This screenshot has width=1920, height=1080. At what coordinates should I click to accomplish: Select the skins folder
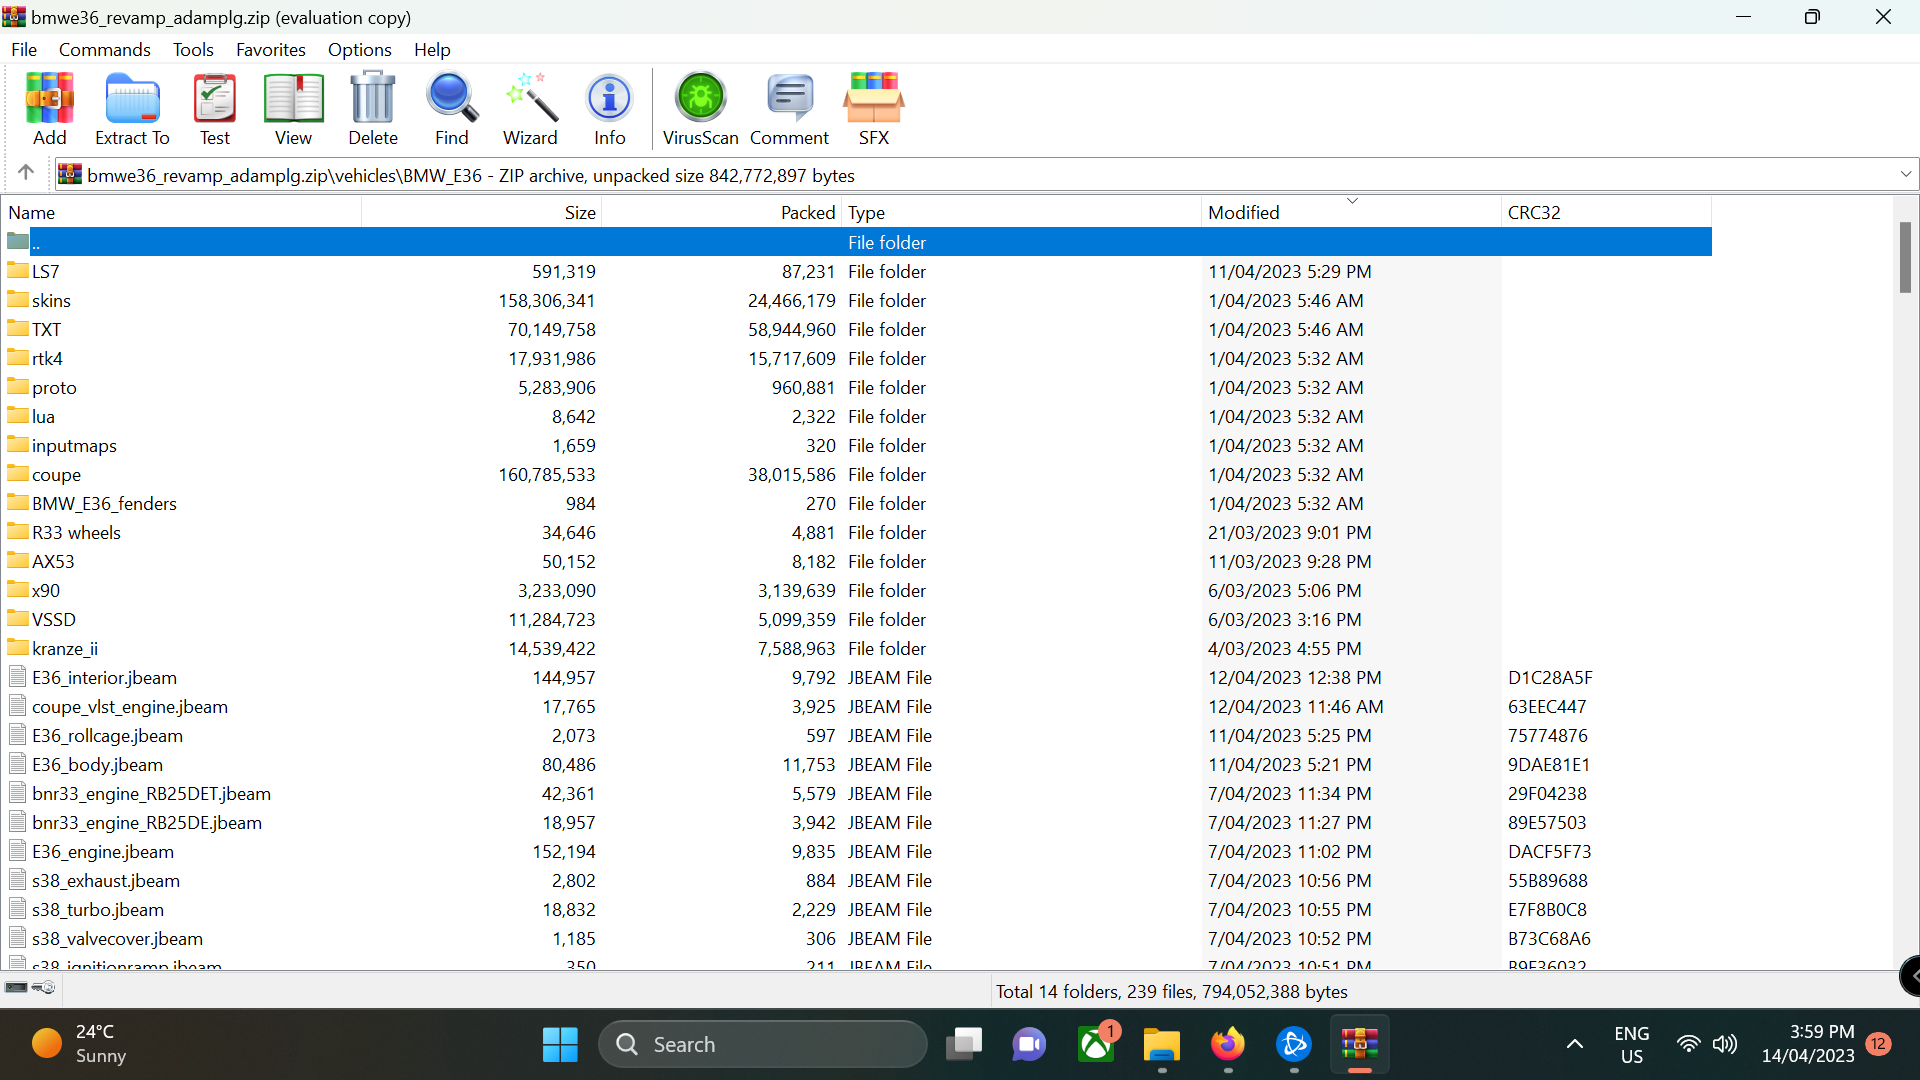51,300
